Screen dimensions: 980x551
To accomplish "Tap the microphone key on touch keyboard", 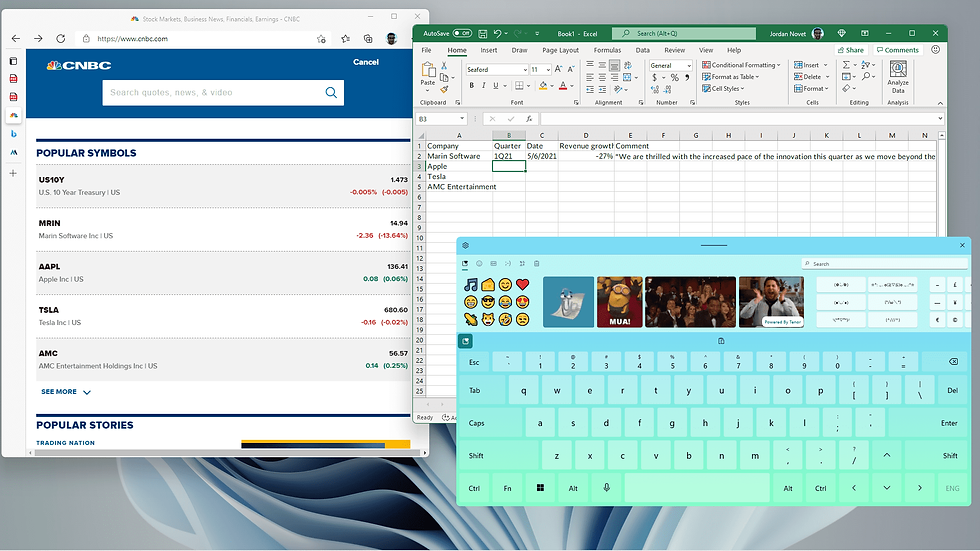I will tap(606, 488).
